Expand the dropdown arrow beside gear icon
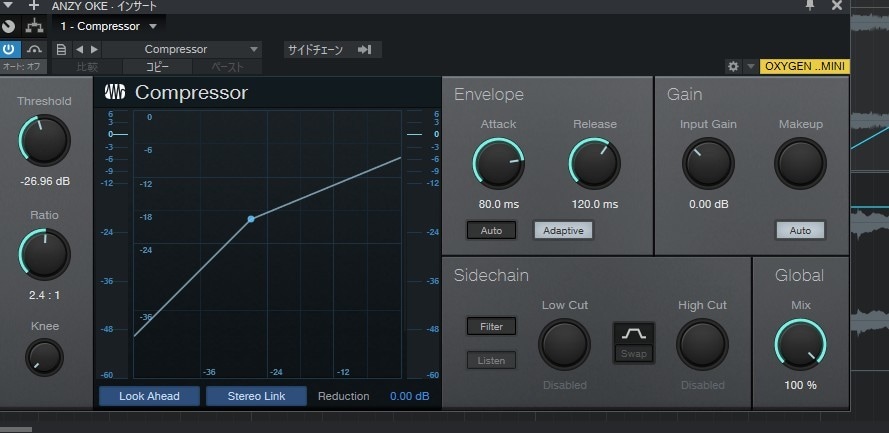Viewport: 889px width, 433px height. (750, 66)
